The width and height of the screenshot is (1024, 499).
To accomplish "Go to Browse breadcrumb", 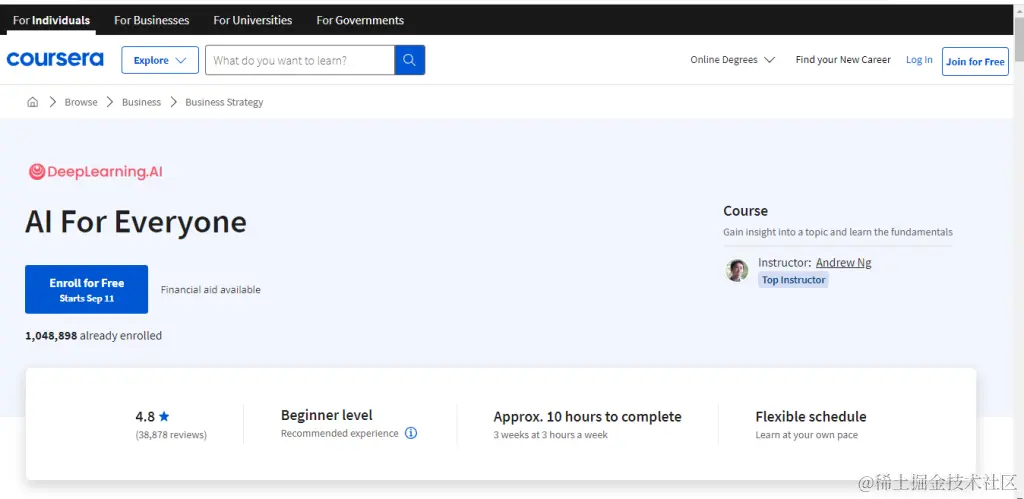I will click(x=81, y=102).
